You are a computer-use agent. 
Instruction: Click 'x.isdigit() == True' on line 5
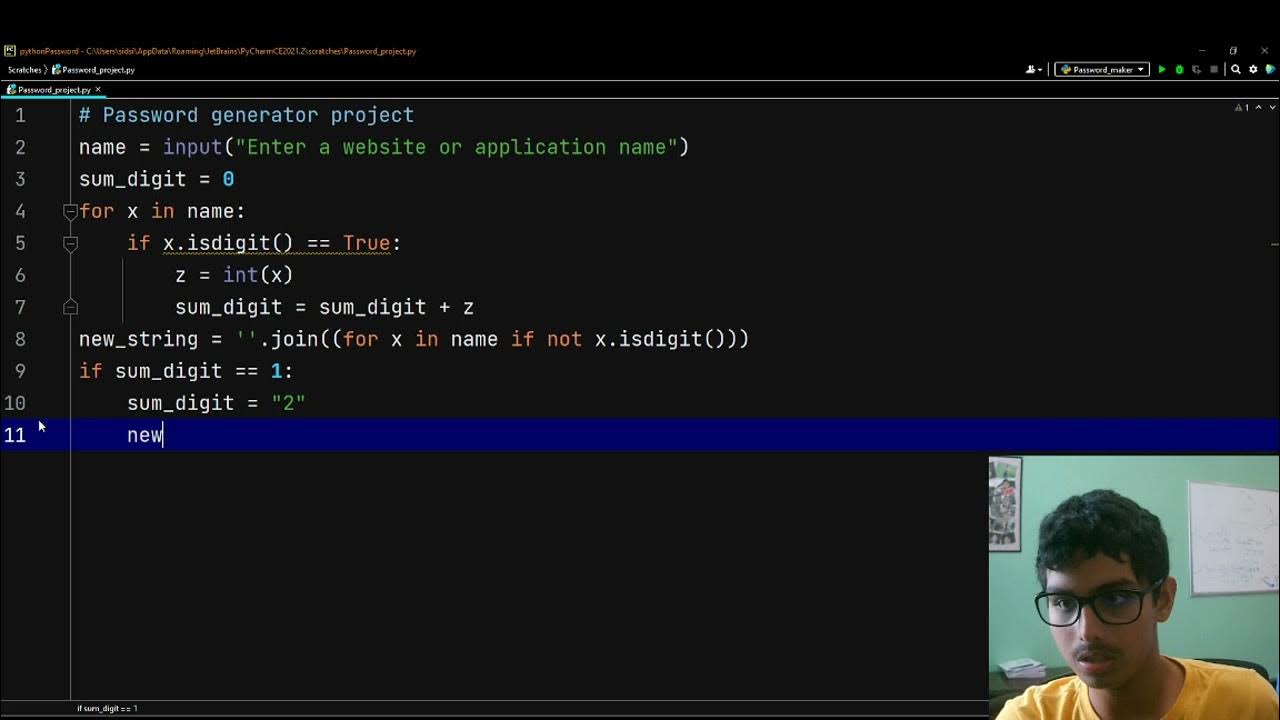click(x=276, y=243)
